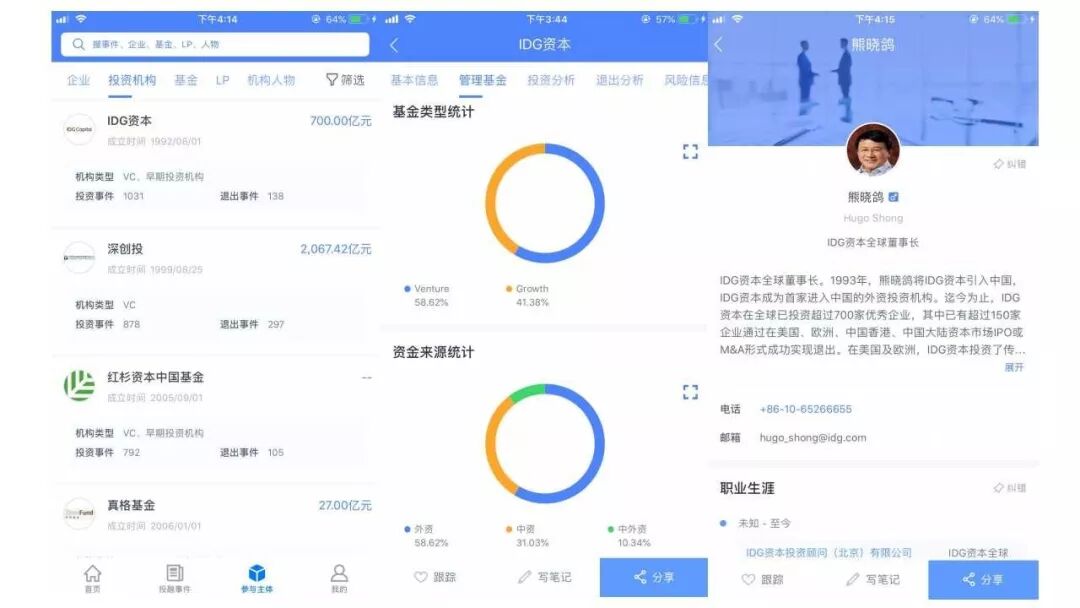Focus the search field for events and companies
The width and height of the screenshot is (1080, 608).
(x=215, y=44)
